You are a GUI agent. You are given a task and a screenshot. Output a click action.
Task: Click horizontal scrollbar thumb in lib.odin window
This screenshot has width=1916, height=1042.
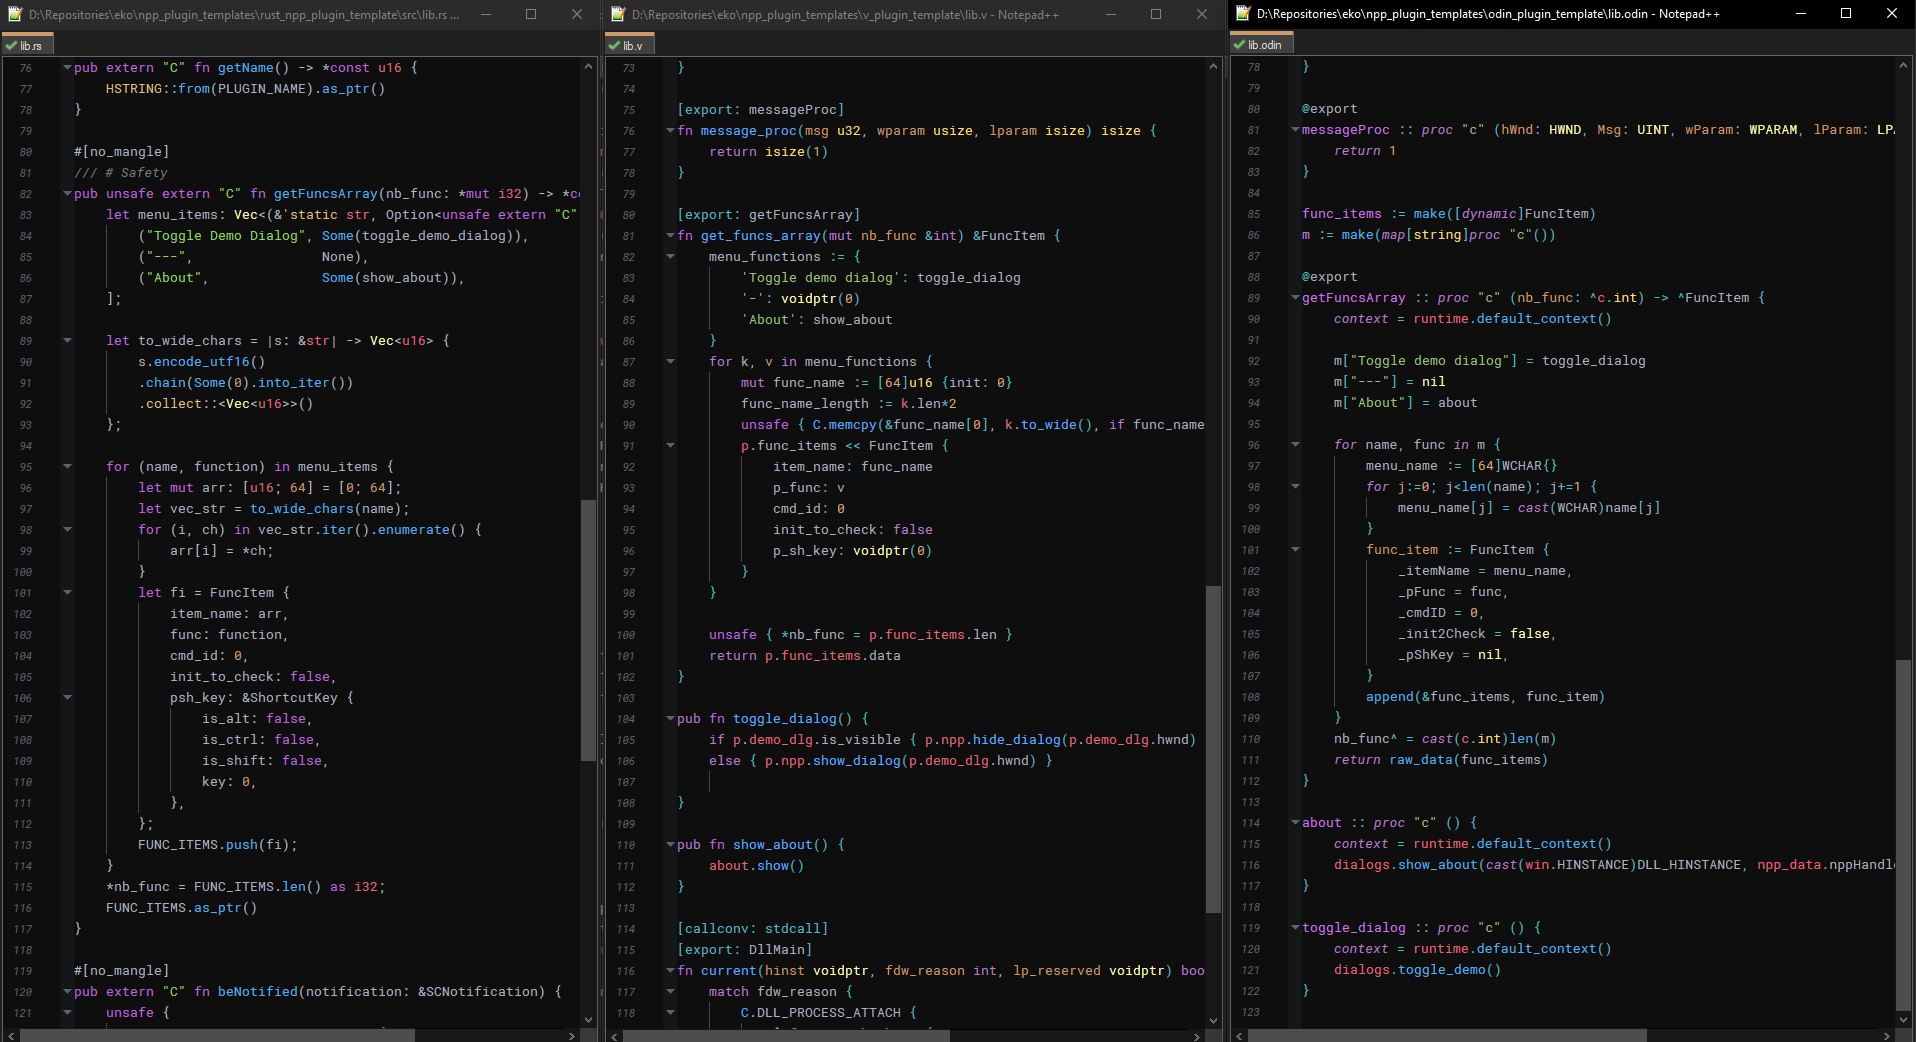pyautogui.click(x=1446, y=1035)
